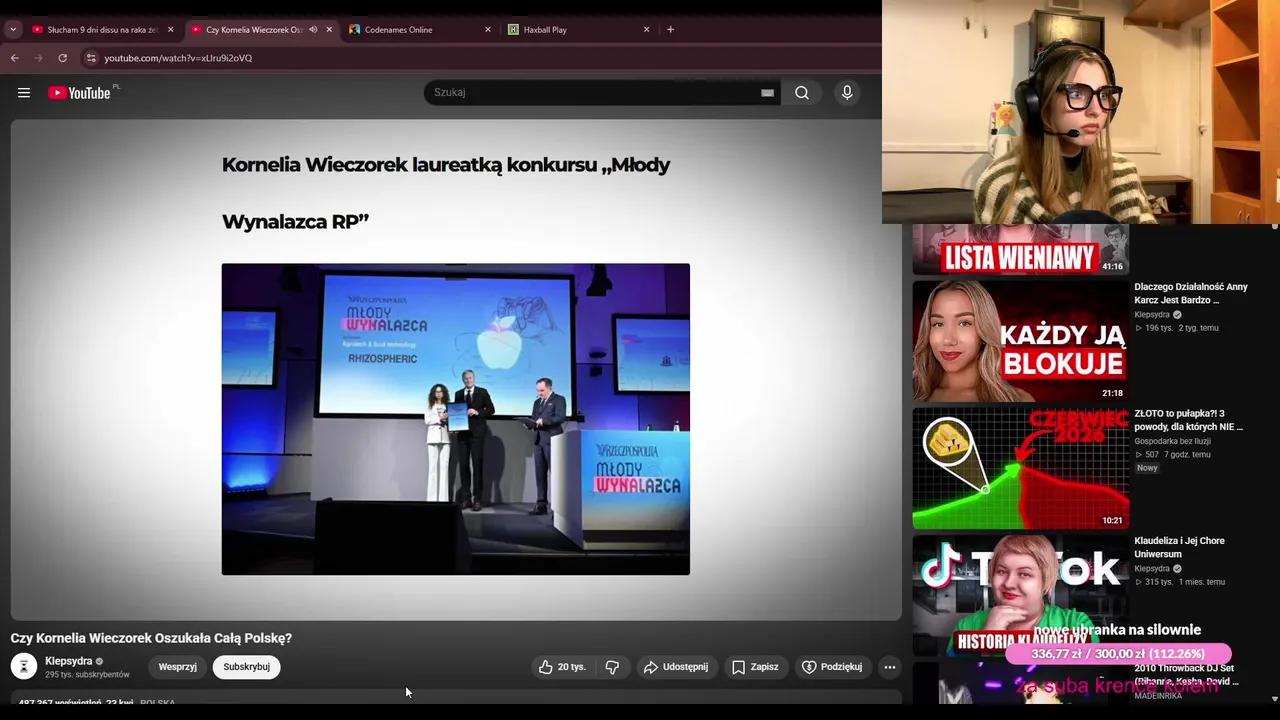Open the Klepsydra channel name link

click(x=68, y=661)
